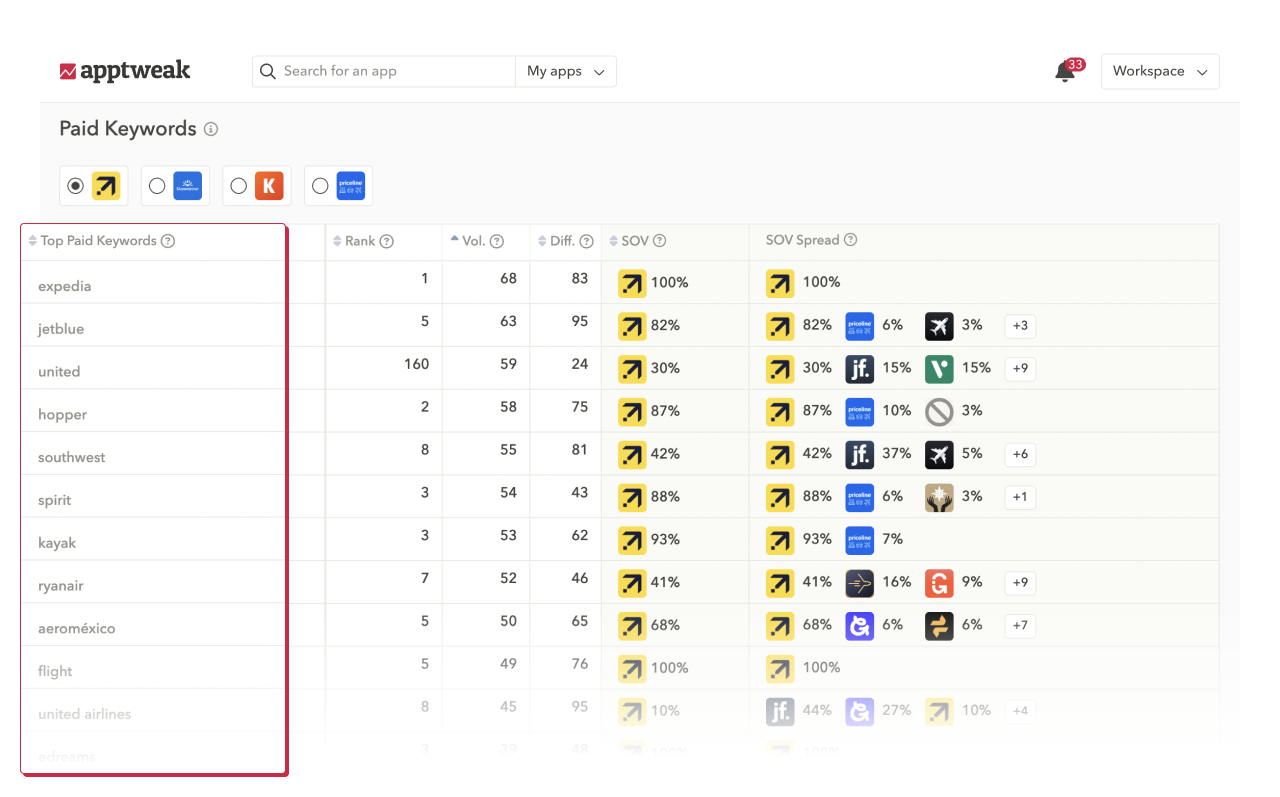The image size is (1280, 797).
Task: Click the green V app icon in united row
Action: (939, 369)
